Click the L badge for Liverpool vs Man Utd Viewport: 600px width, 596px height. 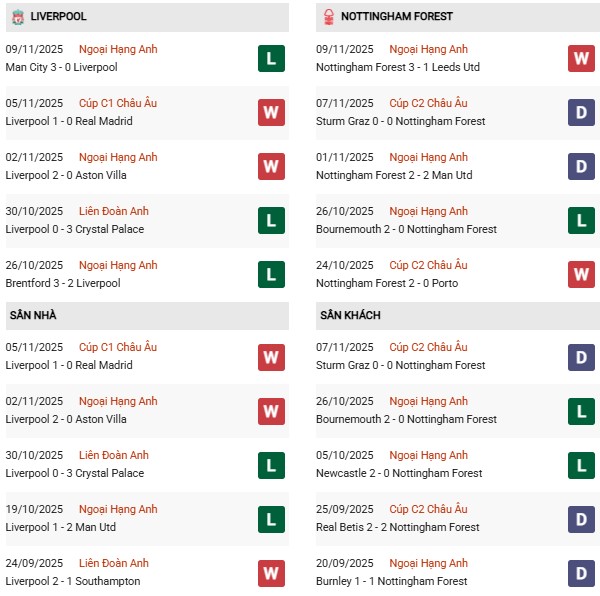click(x=271, y=519)
